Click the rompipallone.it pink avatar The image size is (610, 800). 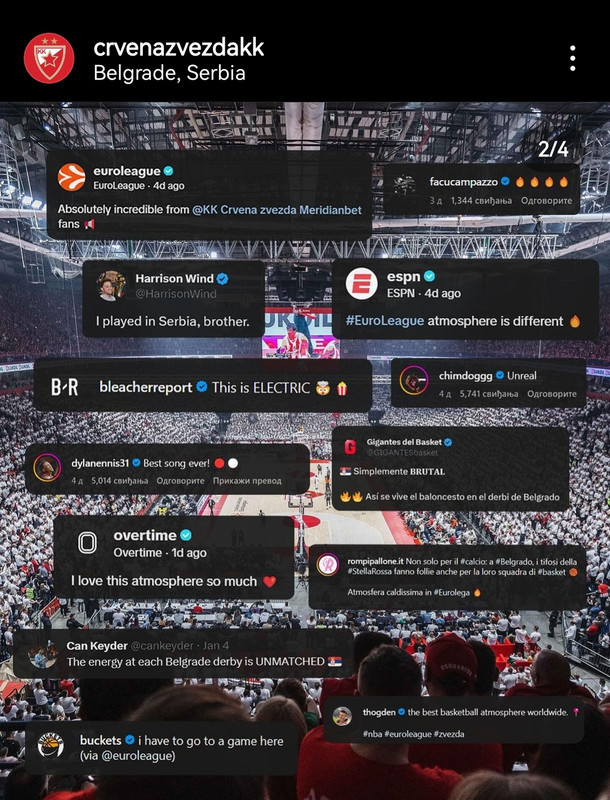coord(328,565)
